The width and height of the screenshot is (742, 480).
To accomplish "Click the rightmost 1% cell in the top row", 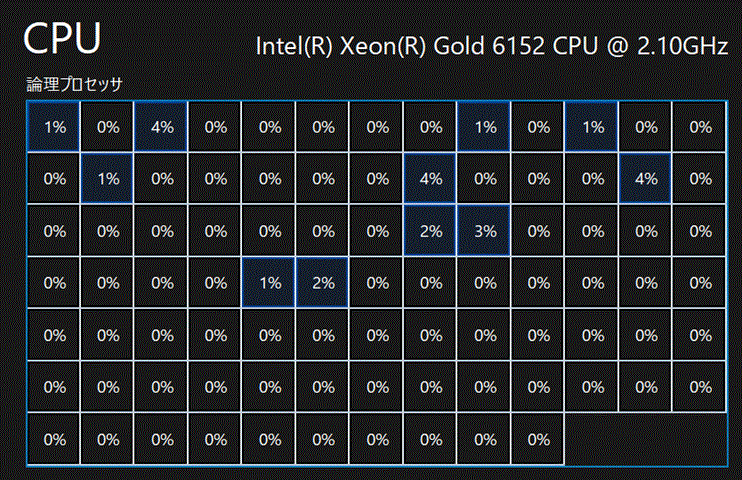I will point(592,127).
